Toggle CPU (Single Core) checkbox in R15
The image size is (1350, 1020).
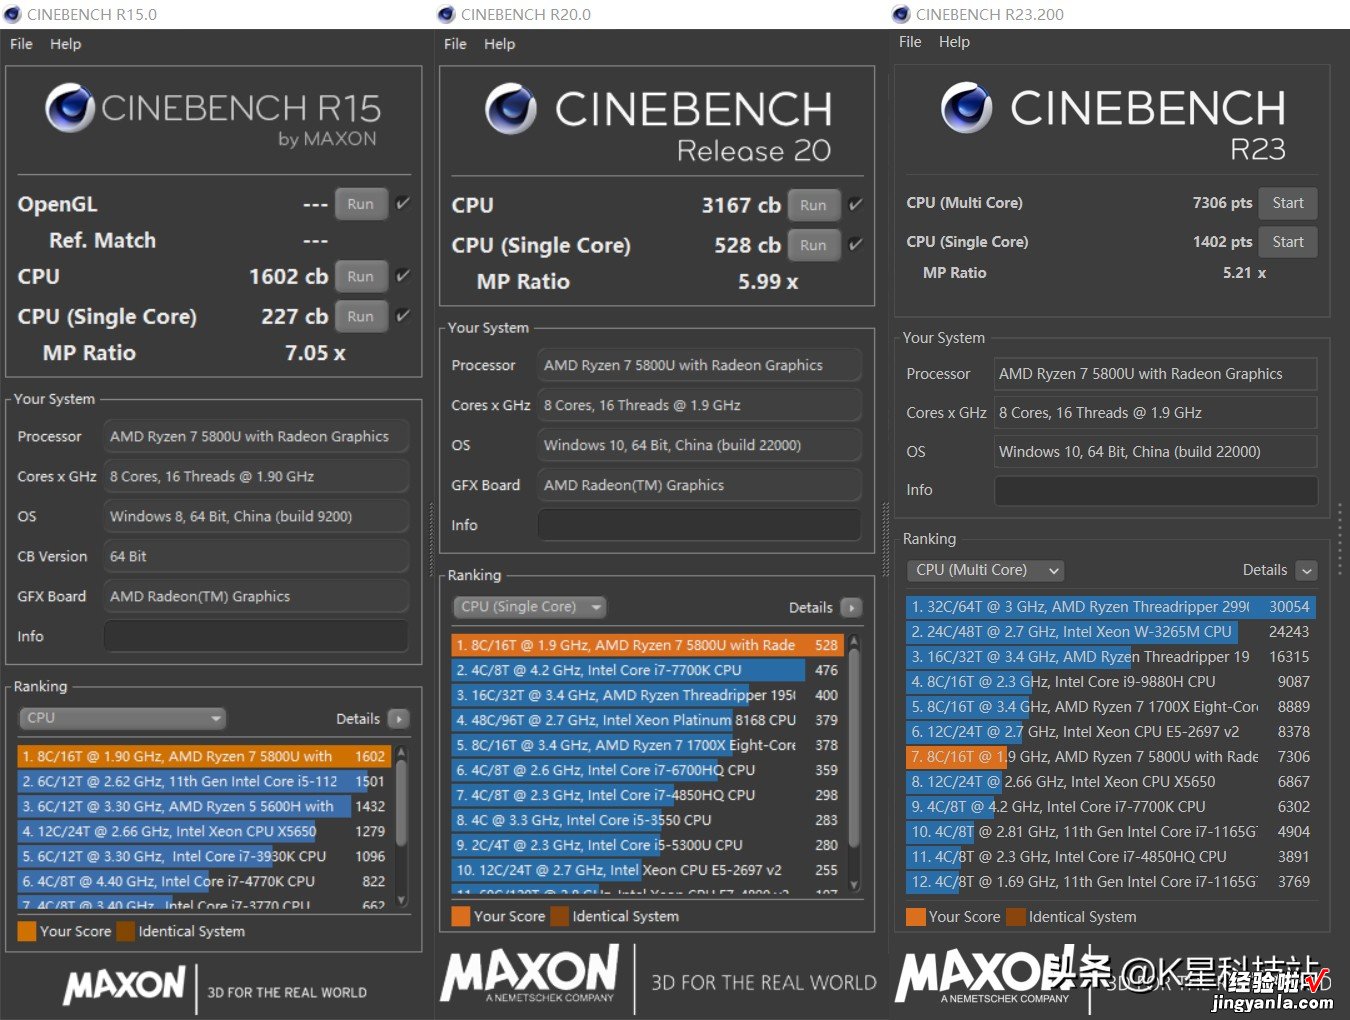pos(403,316)
